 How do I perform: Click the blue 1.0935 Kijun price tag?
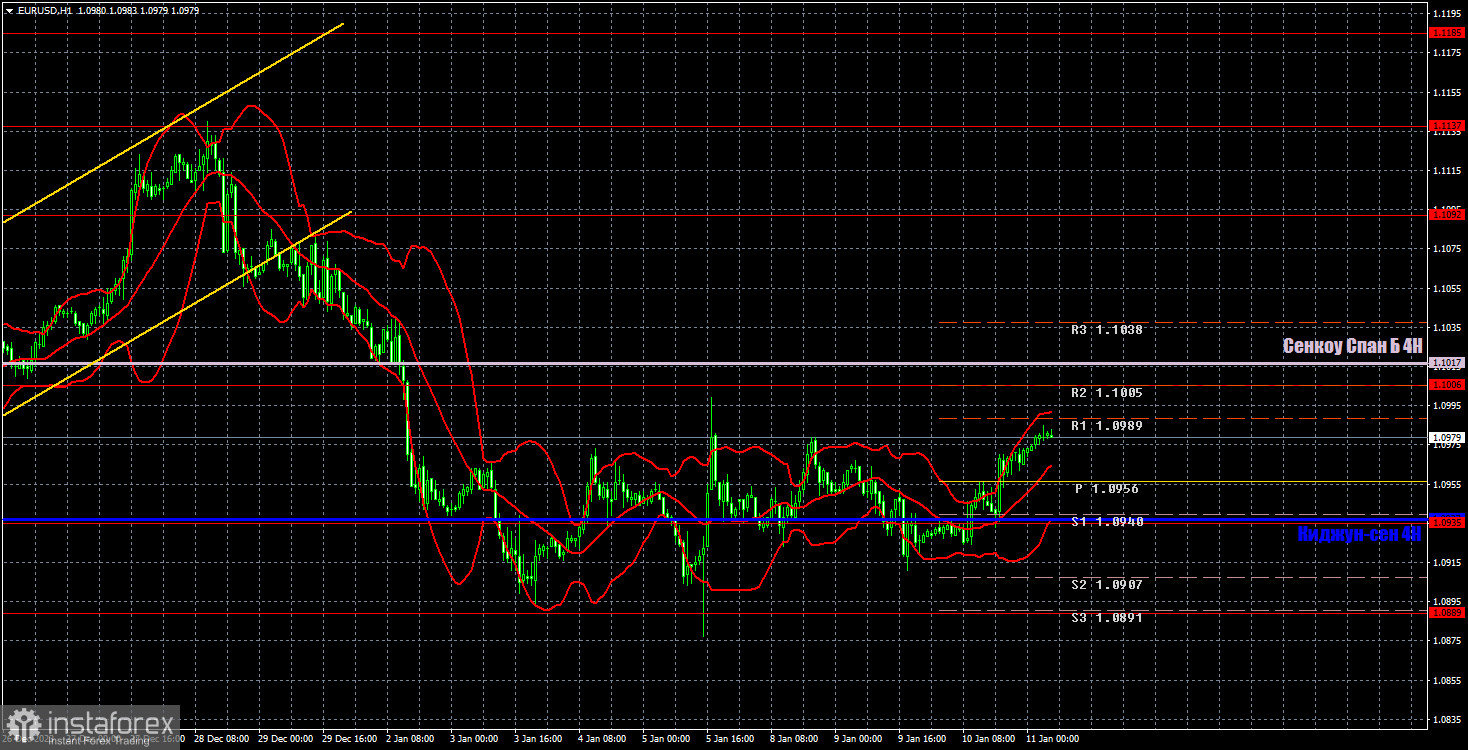pyautogui.click(x=1448, y=522)
